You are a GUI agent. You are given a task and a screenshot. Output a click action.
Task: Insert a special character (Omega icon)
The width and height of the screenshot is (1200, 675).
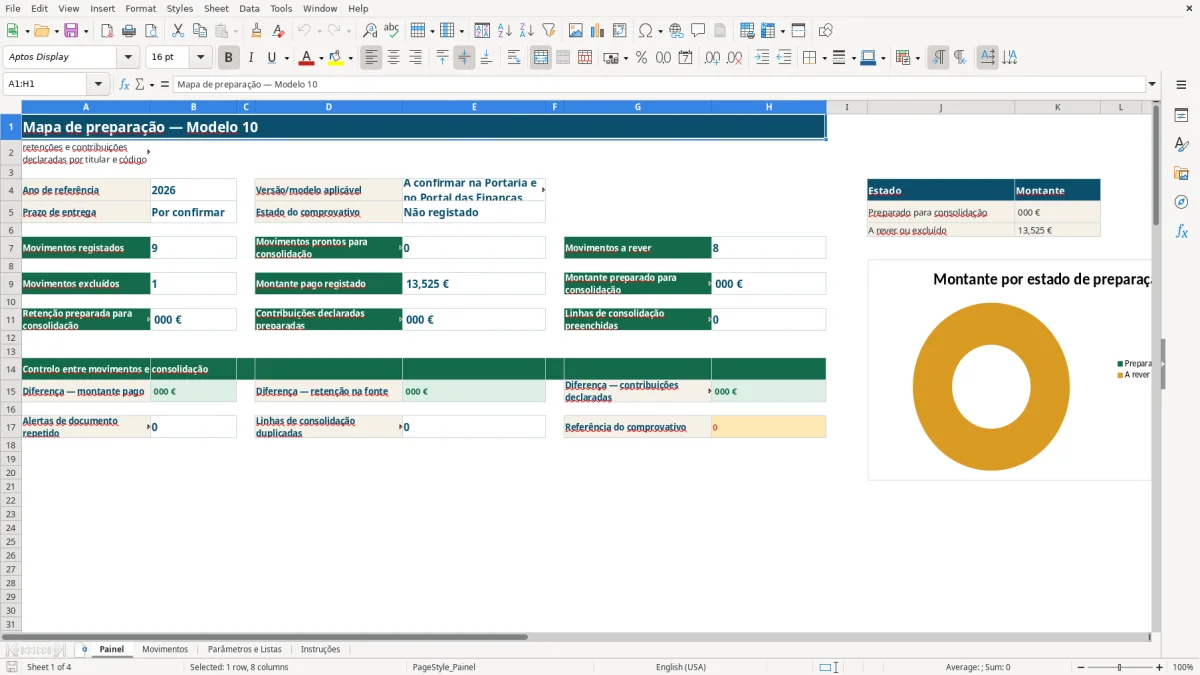point(645,31)
